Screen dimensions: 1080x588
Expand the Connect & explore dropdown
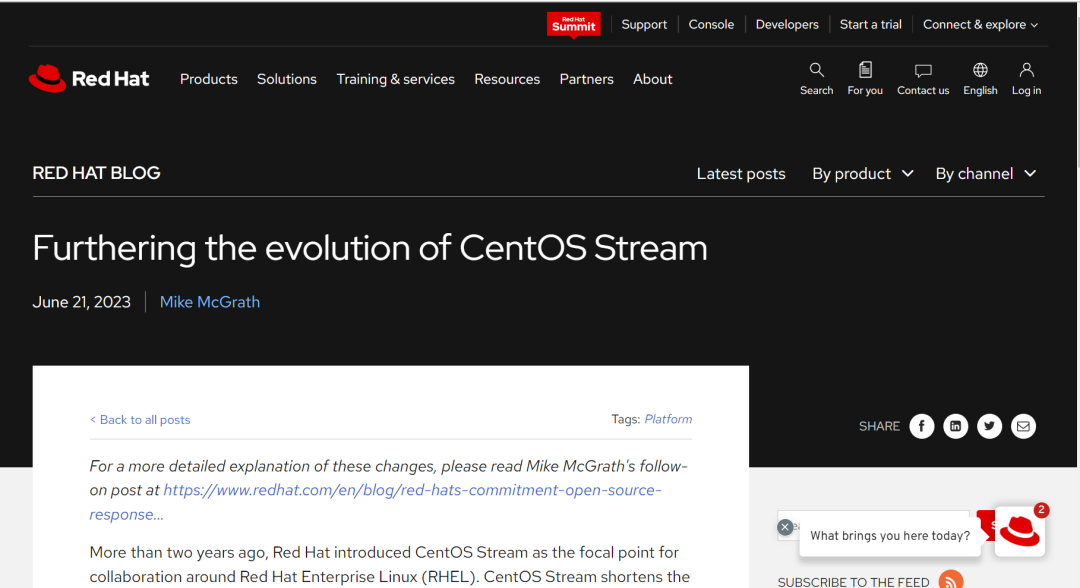[x=980, y=25]
